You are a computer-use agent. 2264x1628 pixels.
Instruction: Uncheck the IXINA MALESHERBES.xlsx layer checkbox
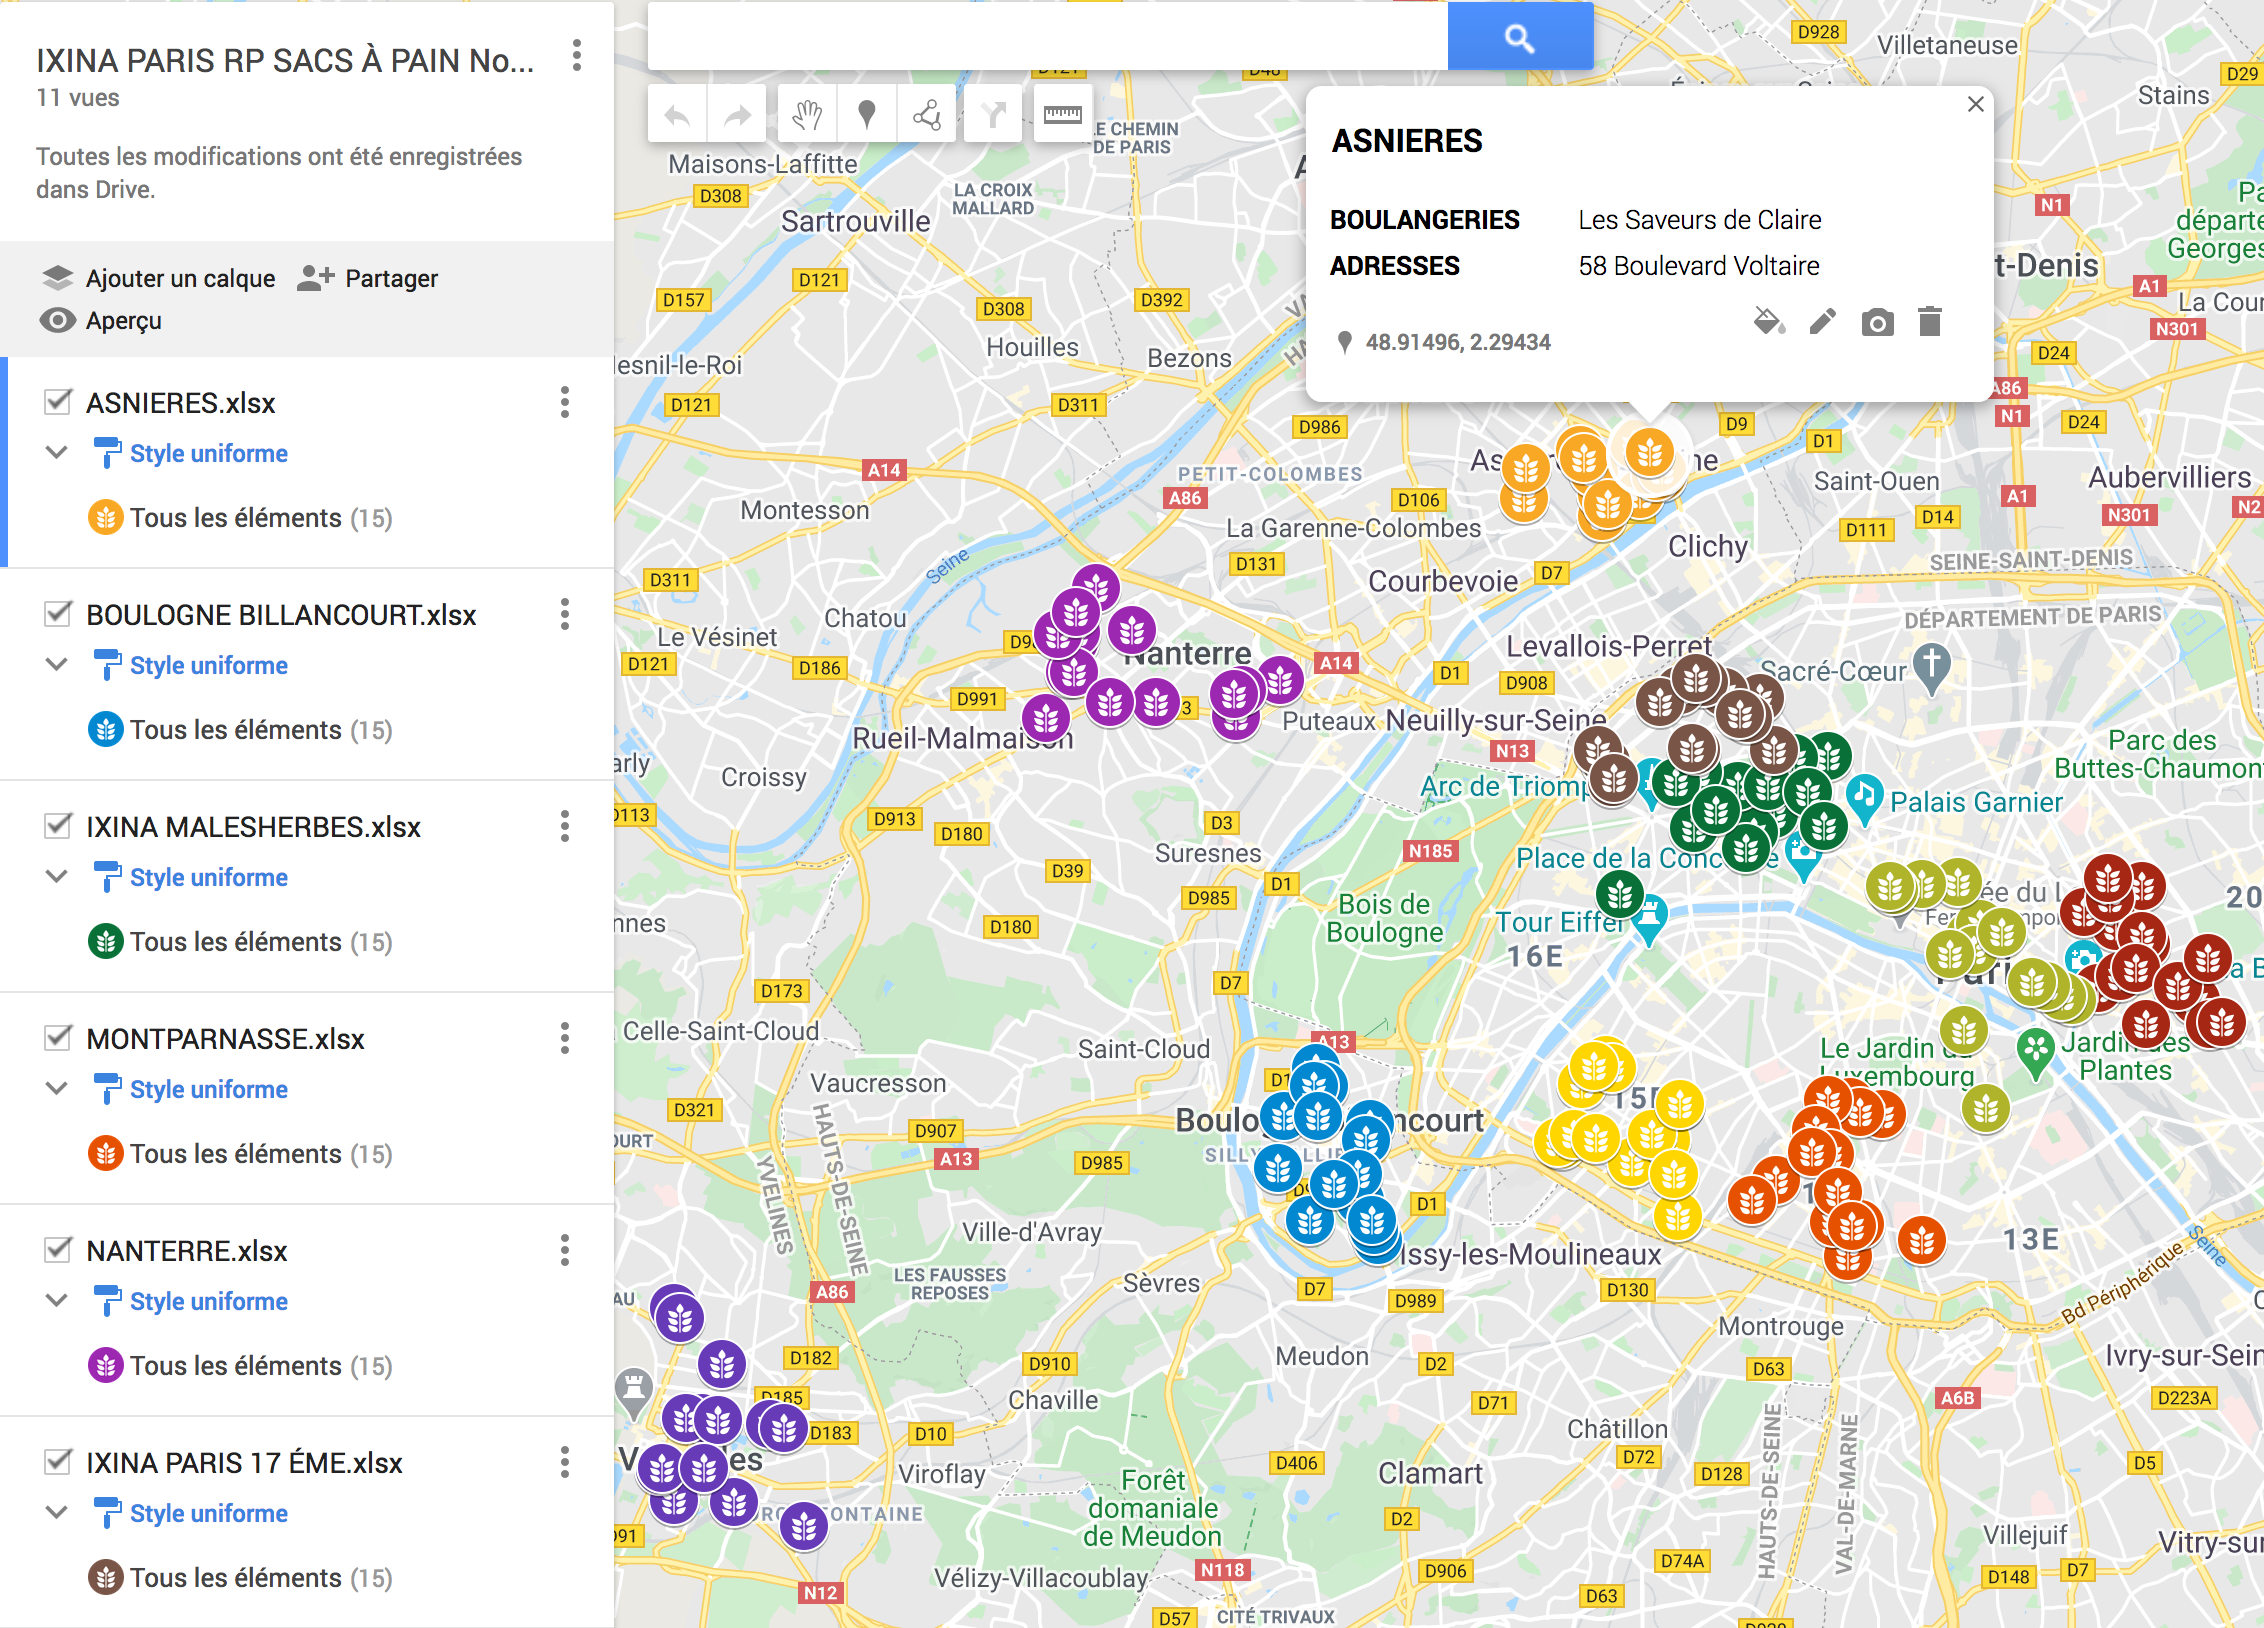coord(58,826)
